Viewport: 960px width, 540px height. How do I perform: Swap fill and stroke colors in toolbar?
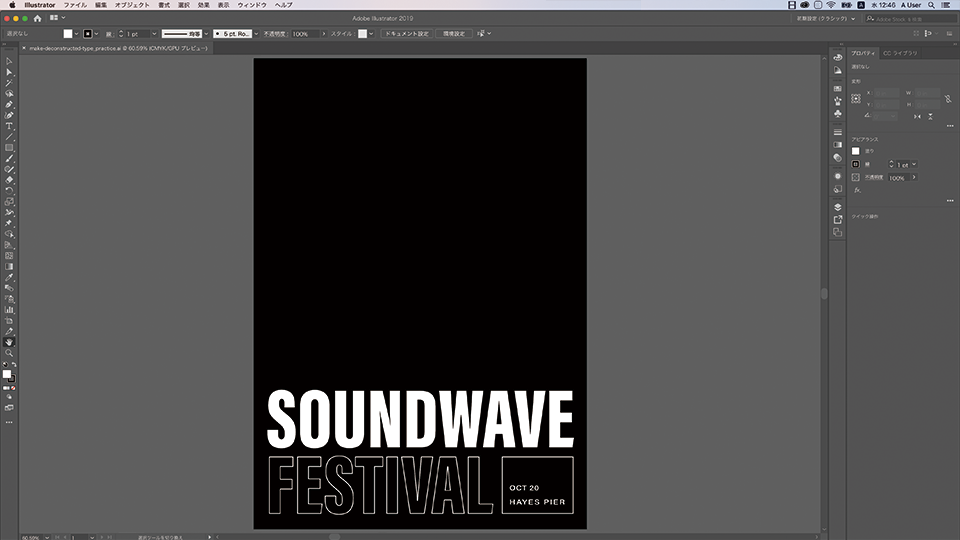[14, 365]
